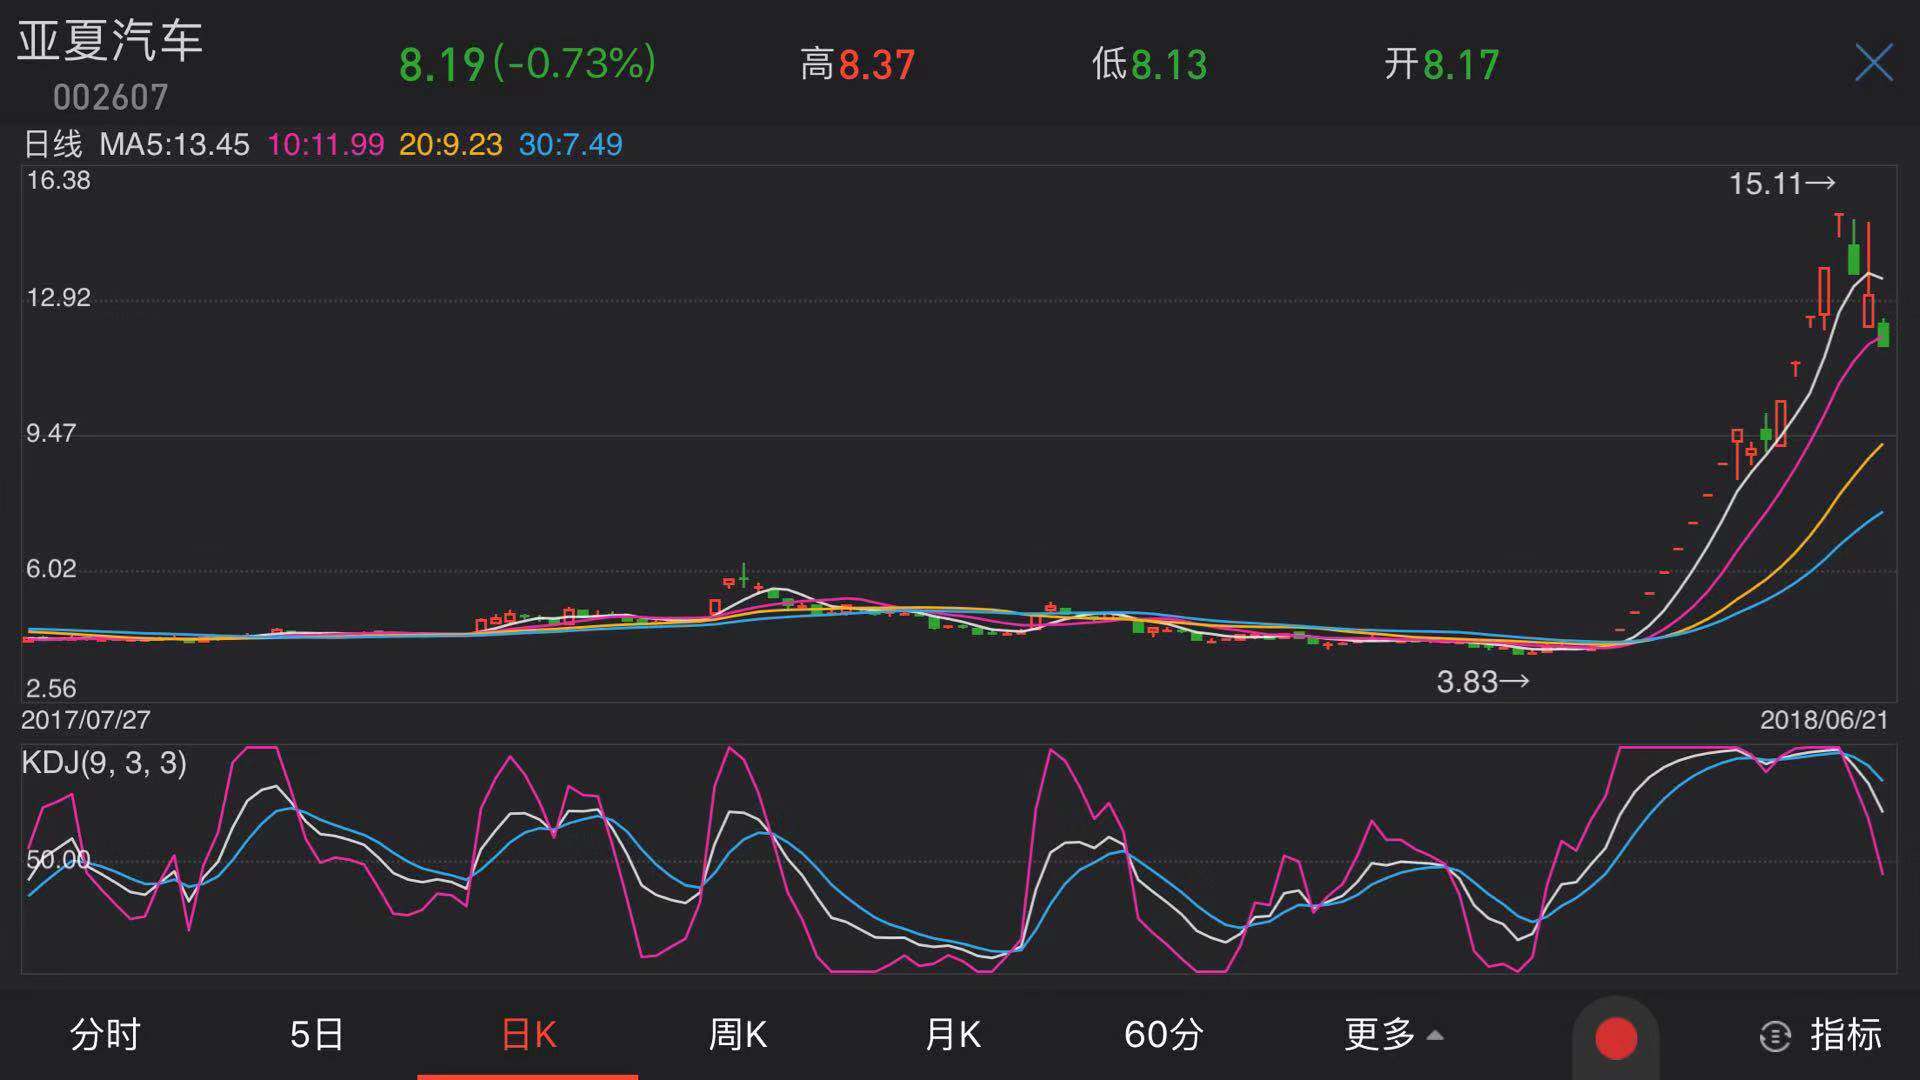Viewport: 1920px width, 1080px height.
Task: Tap the low price 低8.13
Action: click(x=1149, y=65)
